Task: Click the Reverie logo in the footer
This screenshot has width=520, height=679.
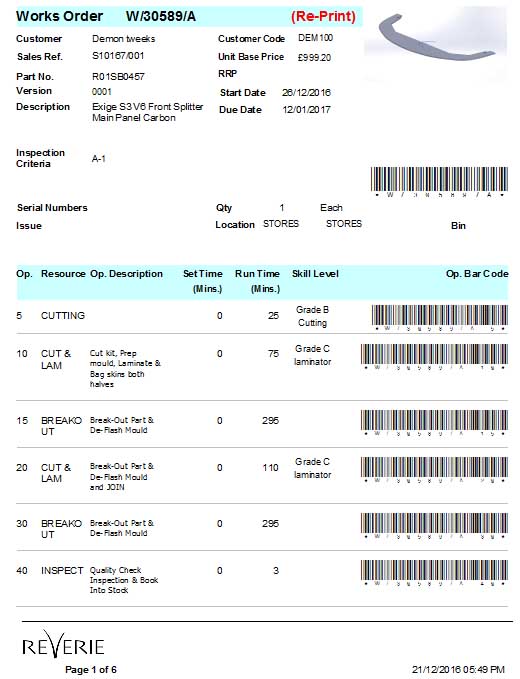Action: click(x=63, y=644)
